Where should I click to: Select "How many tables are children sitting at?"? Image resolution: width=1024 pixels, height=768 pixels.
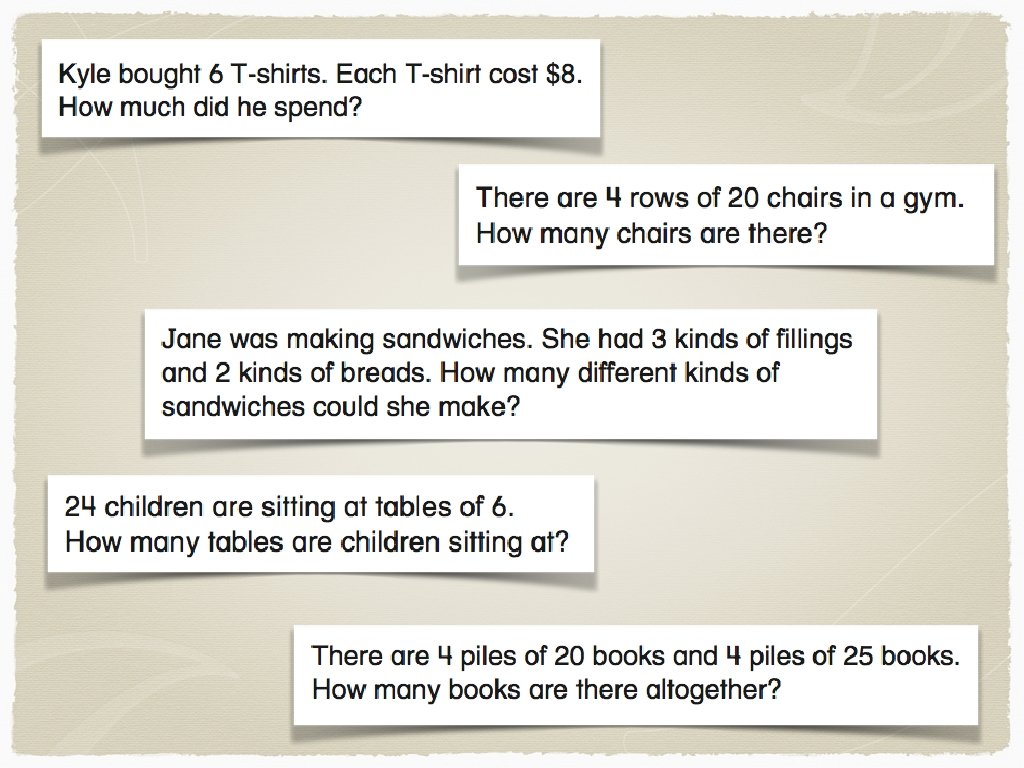pyautogui.click(x=316, y=543)
